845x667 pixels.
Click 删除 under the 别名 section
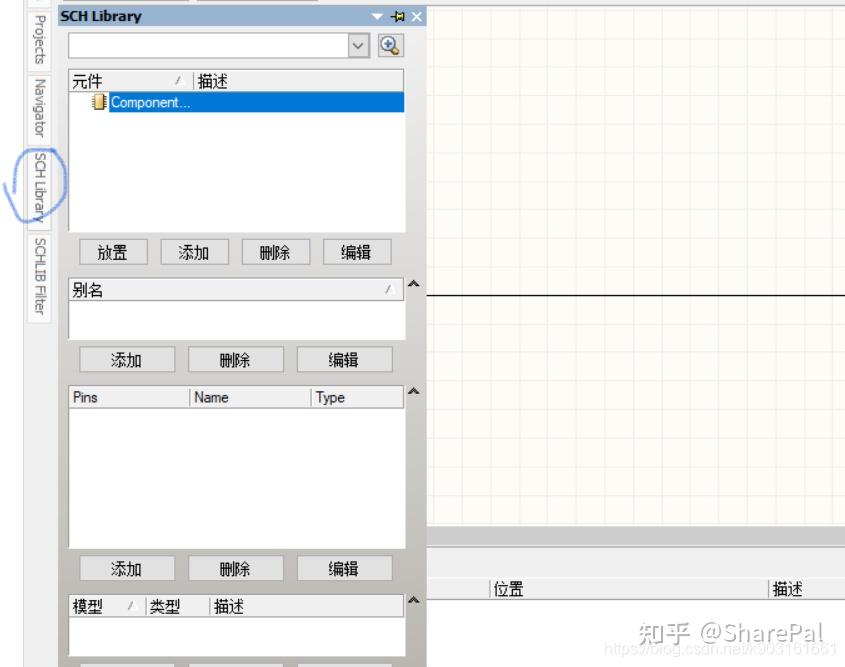[x=235, y=359]
